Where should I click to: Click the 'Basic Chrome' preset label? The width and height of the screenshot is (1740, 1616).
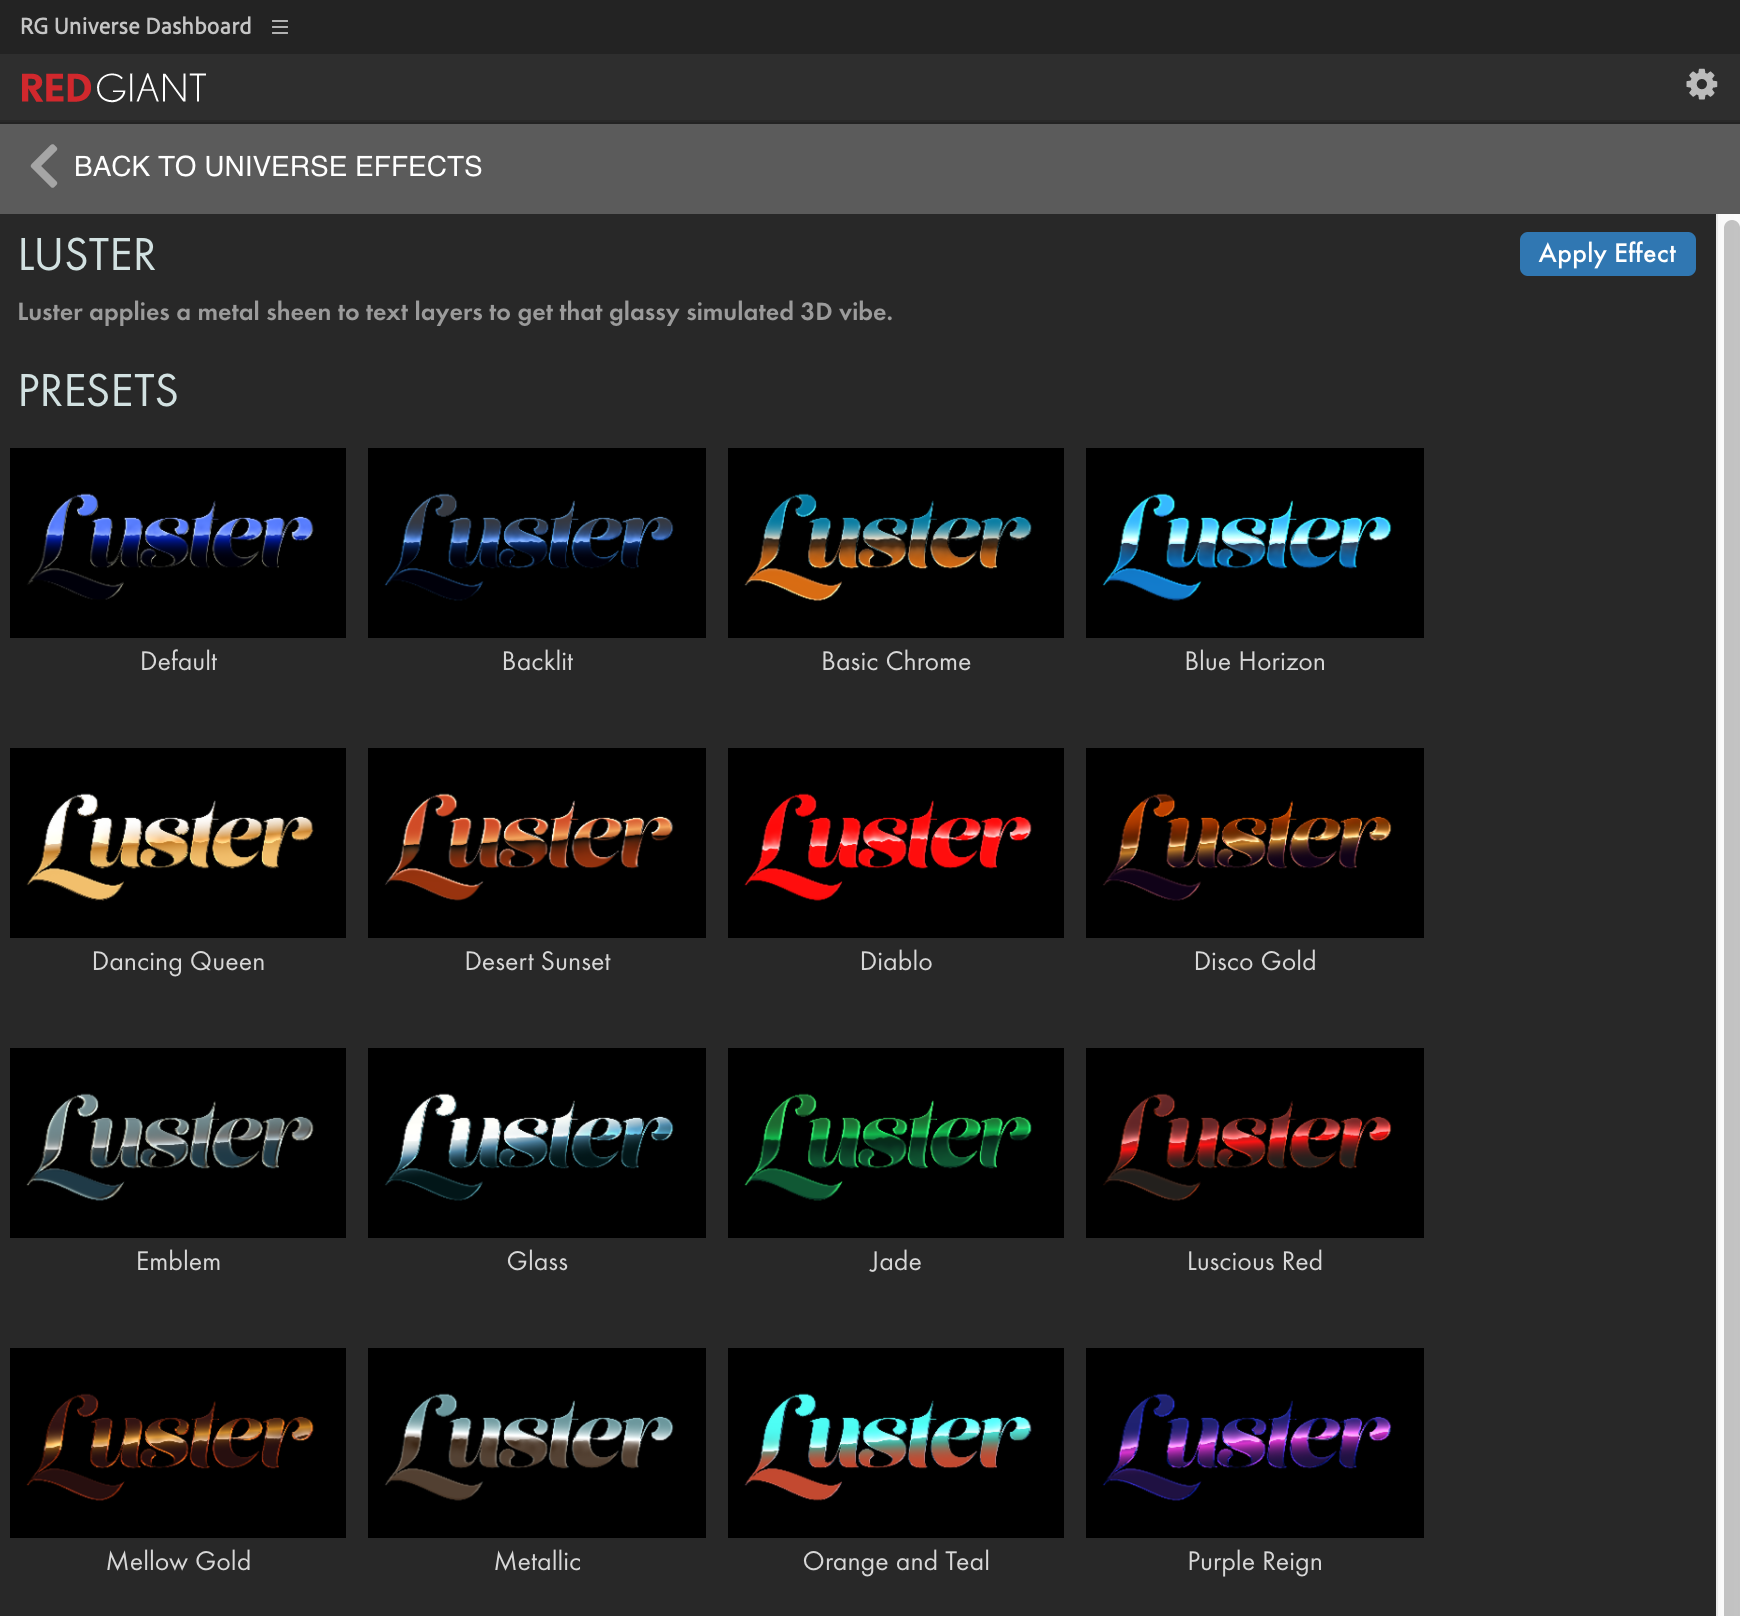(x=896, y=661)
